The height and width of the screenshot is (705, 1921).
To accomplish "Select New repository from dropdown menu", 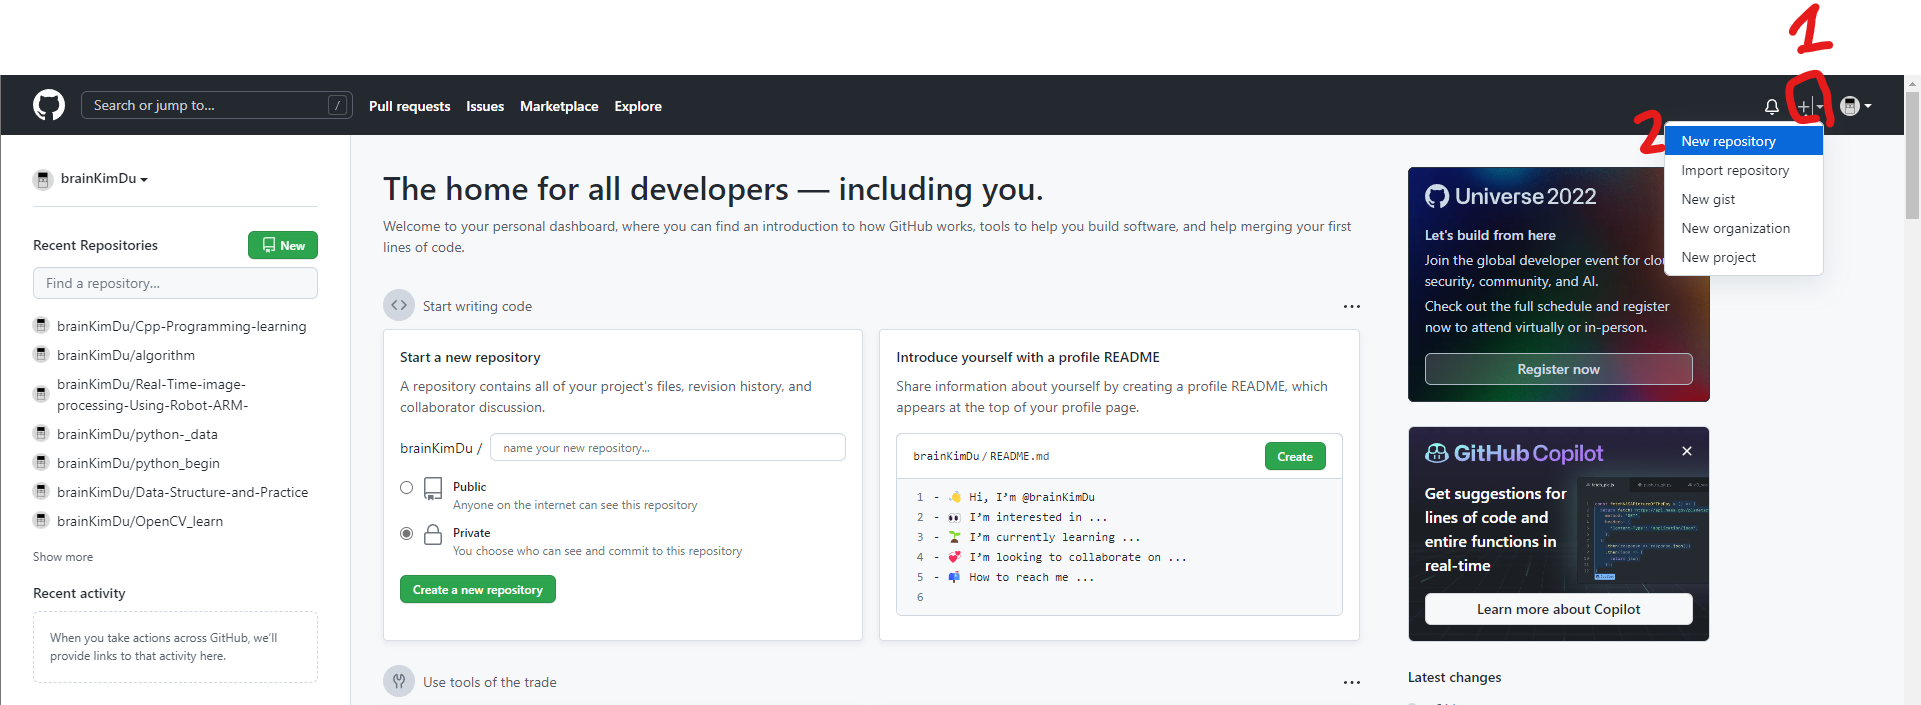I will click(1743, 141).
